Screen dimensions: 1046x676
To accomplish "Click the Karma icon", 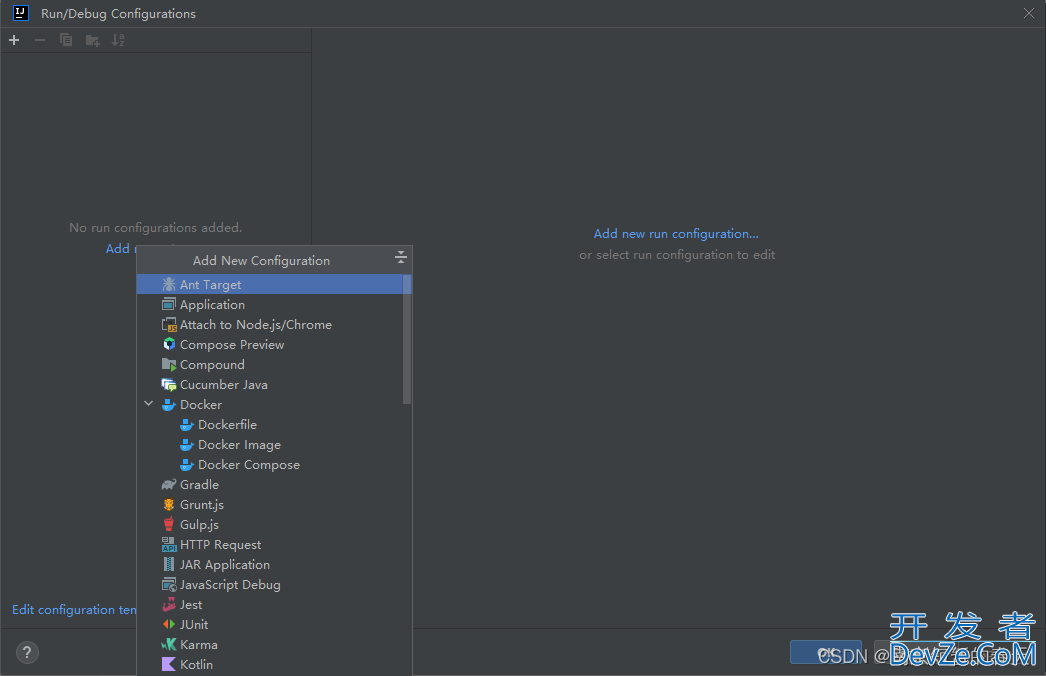I will pyautogui.click(x=169, y=645).
